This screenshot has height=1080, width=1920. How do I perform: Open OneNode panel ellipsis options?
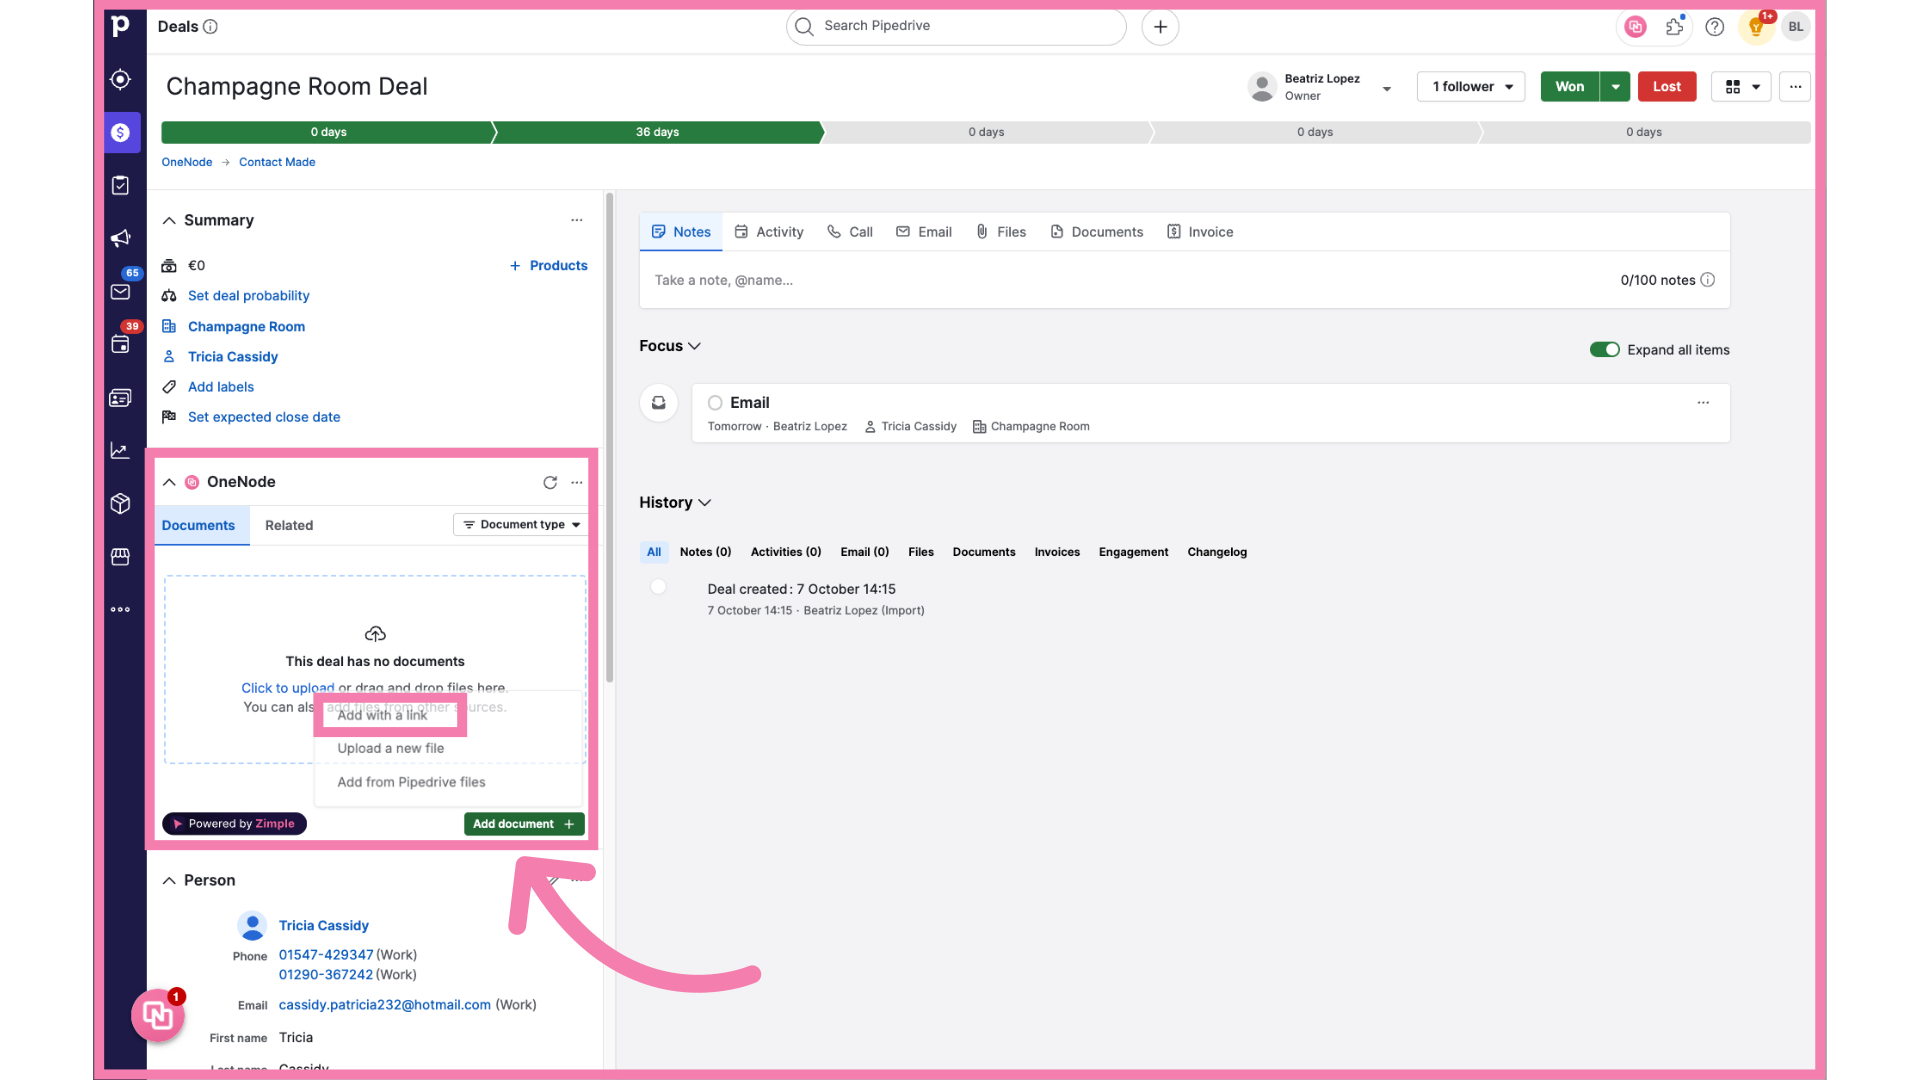point(577,482)
